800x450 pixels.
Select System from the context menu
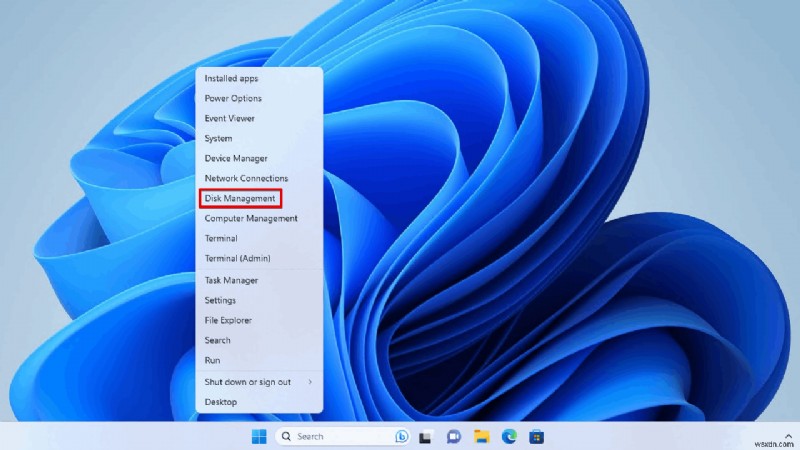(x=259, y=138)
